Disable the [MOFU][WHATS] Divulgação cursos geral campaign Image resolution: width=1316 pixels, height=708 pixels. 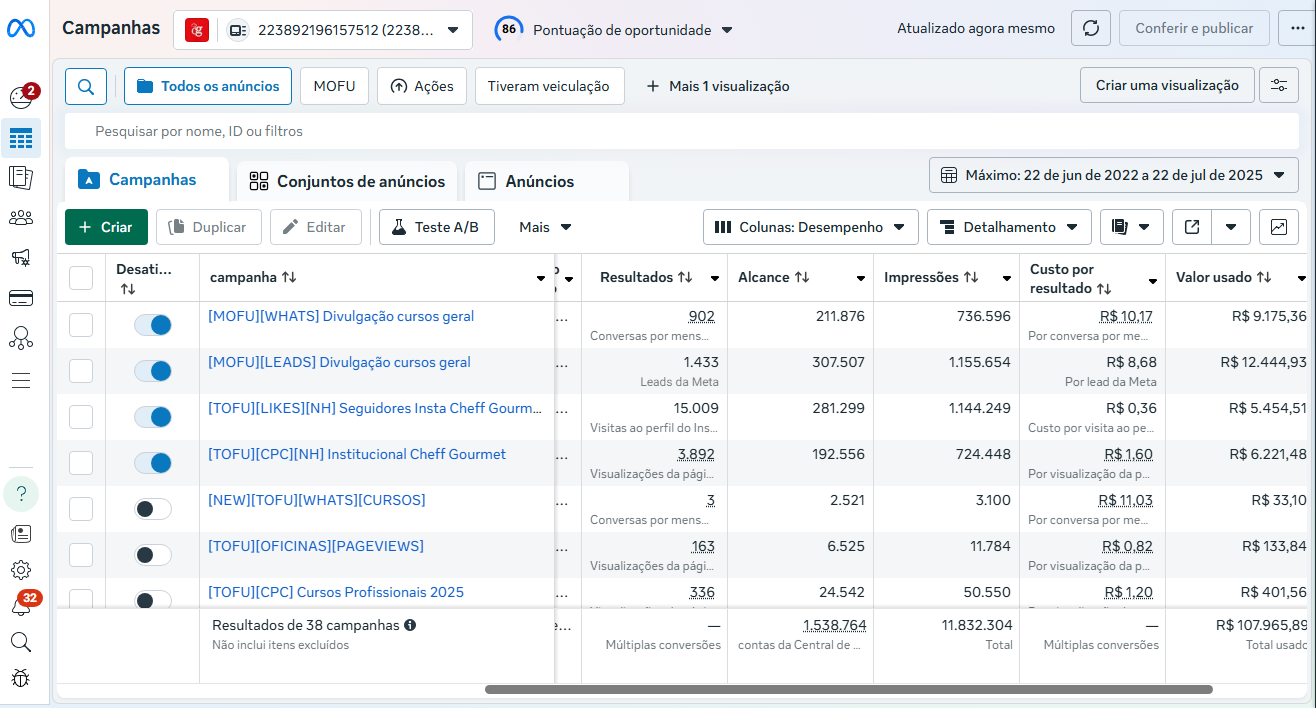(153, 325)
